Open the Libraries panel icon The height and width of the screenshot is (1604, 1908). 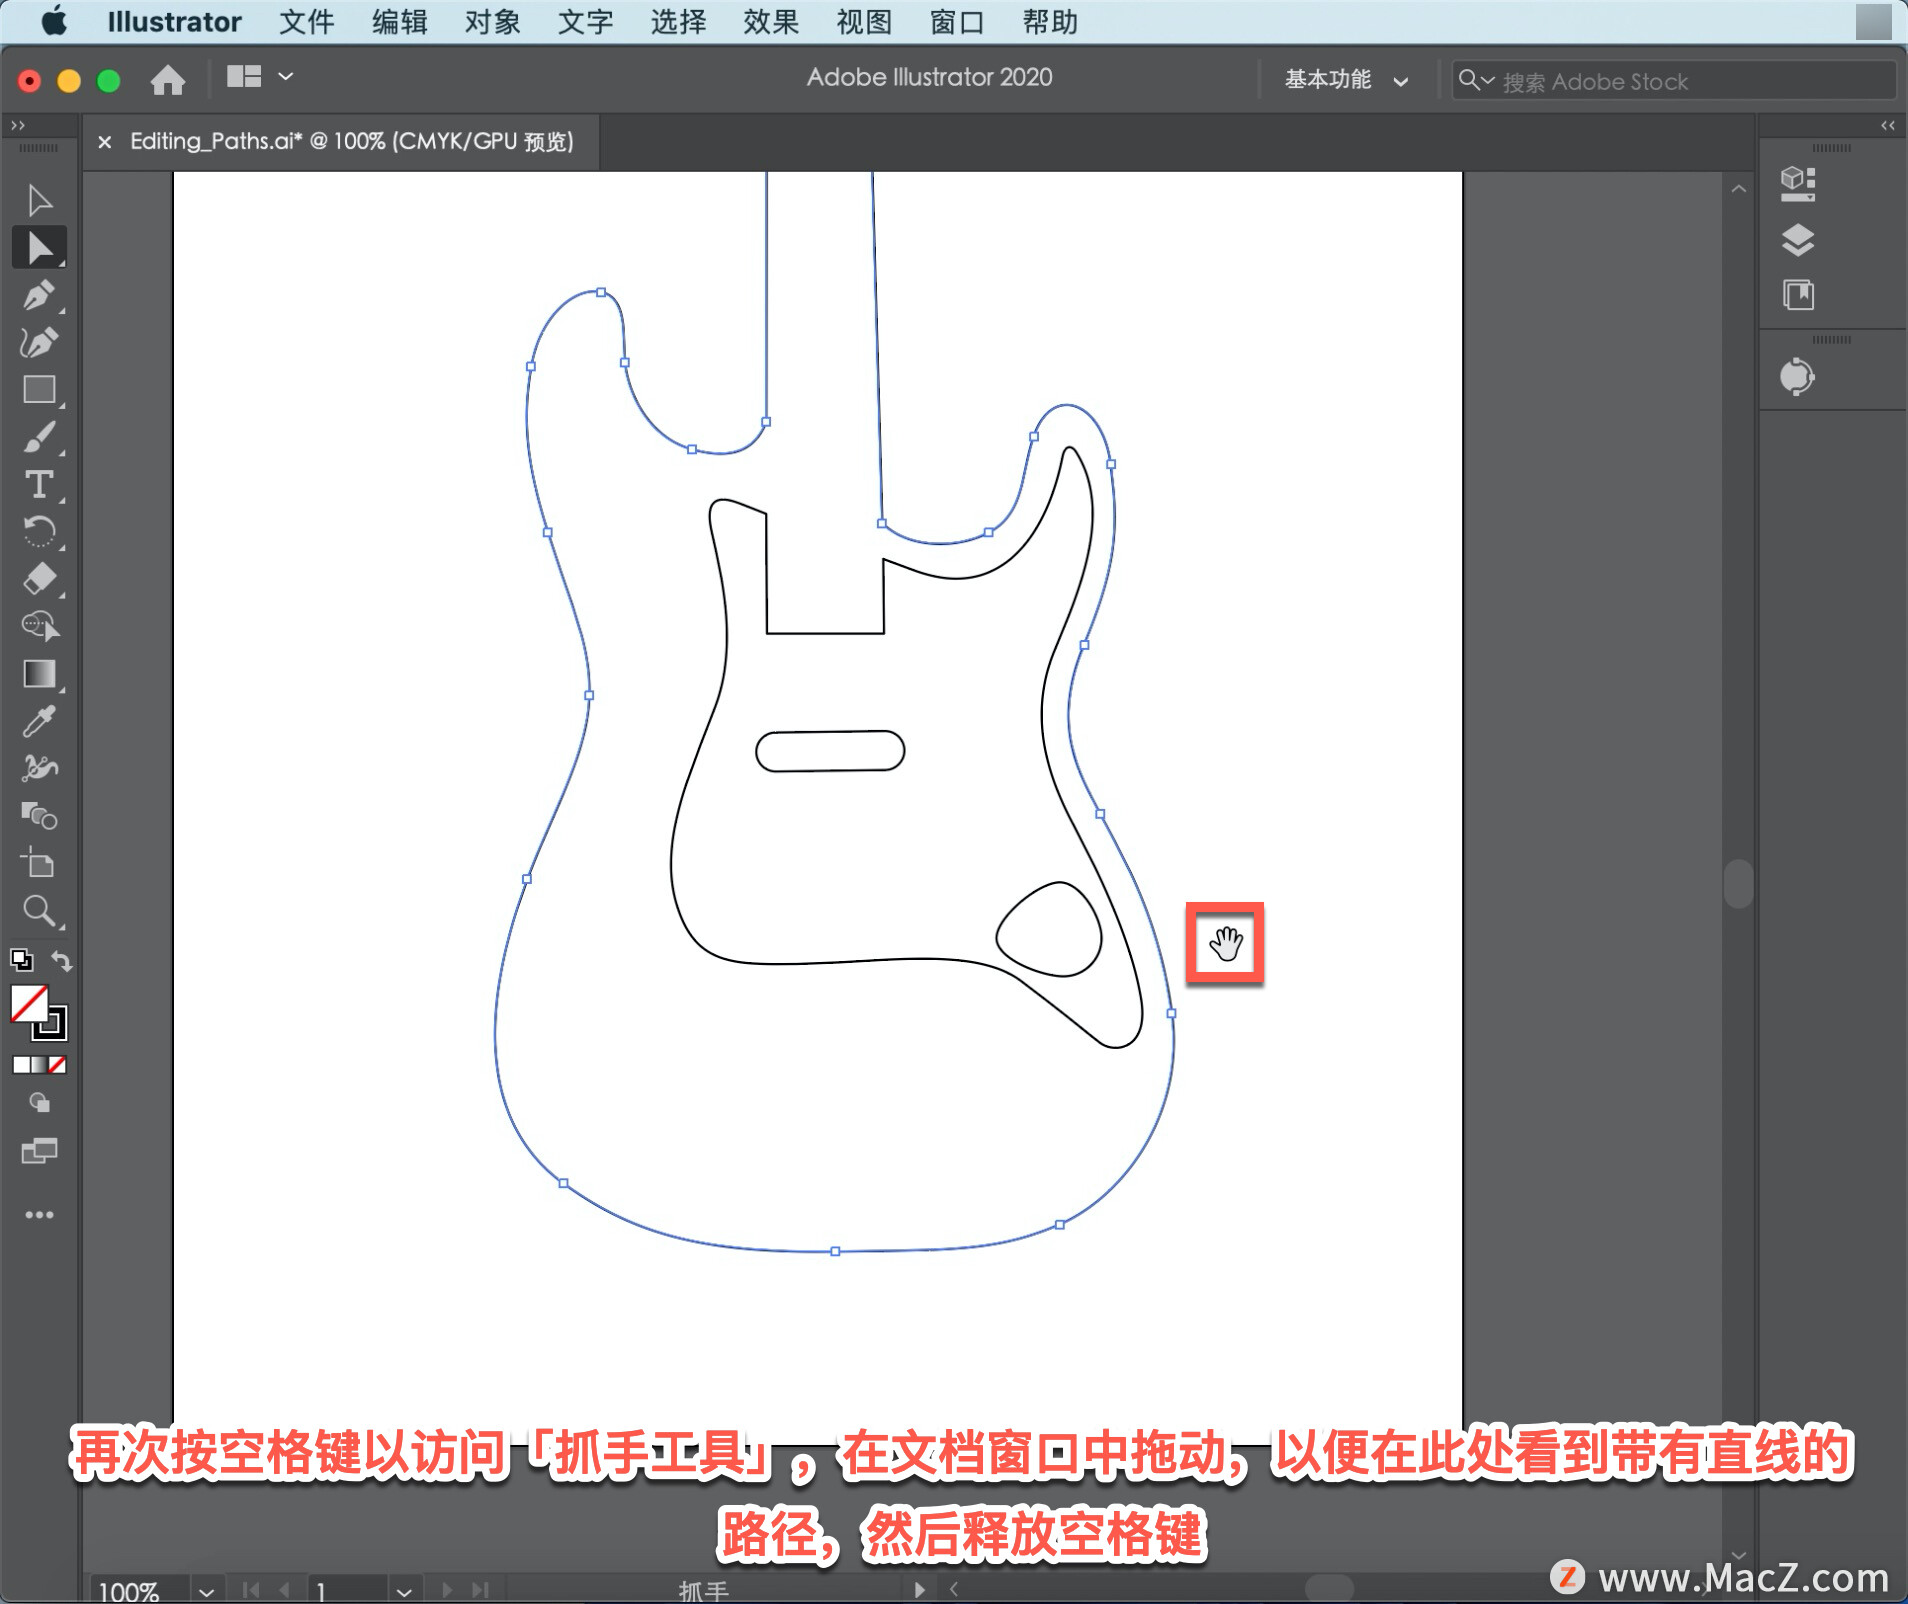tap(1797, 295)
